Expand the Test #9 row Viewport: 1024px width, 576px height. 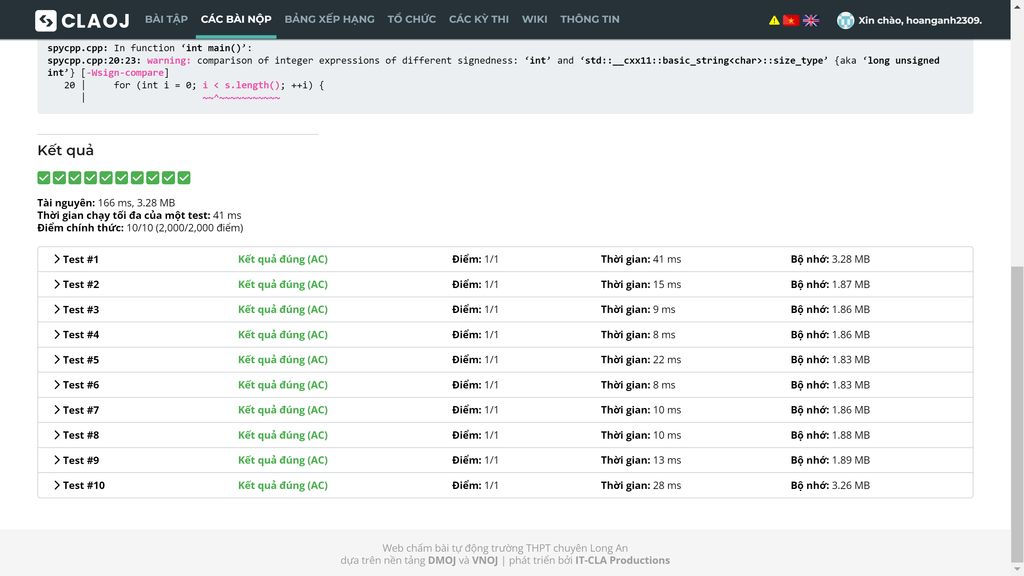(505, 460)
